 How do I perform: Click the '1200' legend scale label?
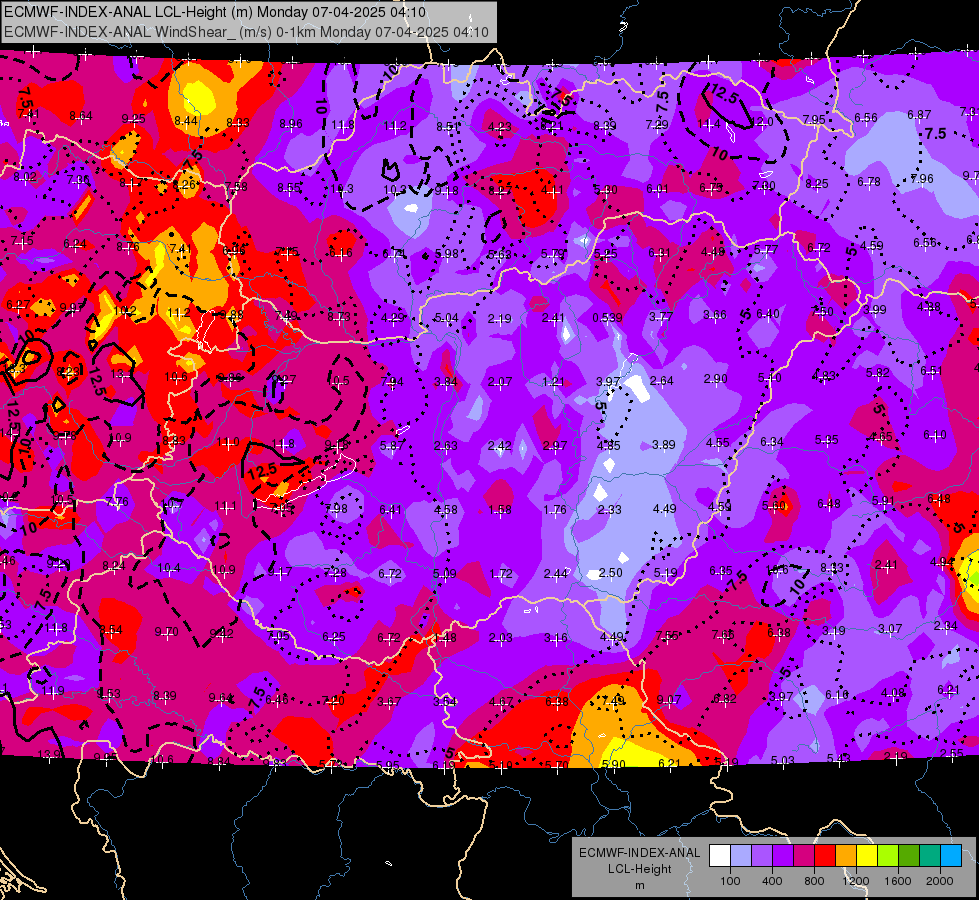pos(856,881)
